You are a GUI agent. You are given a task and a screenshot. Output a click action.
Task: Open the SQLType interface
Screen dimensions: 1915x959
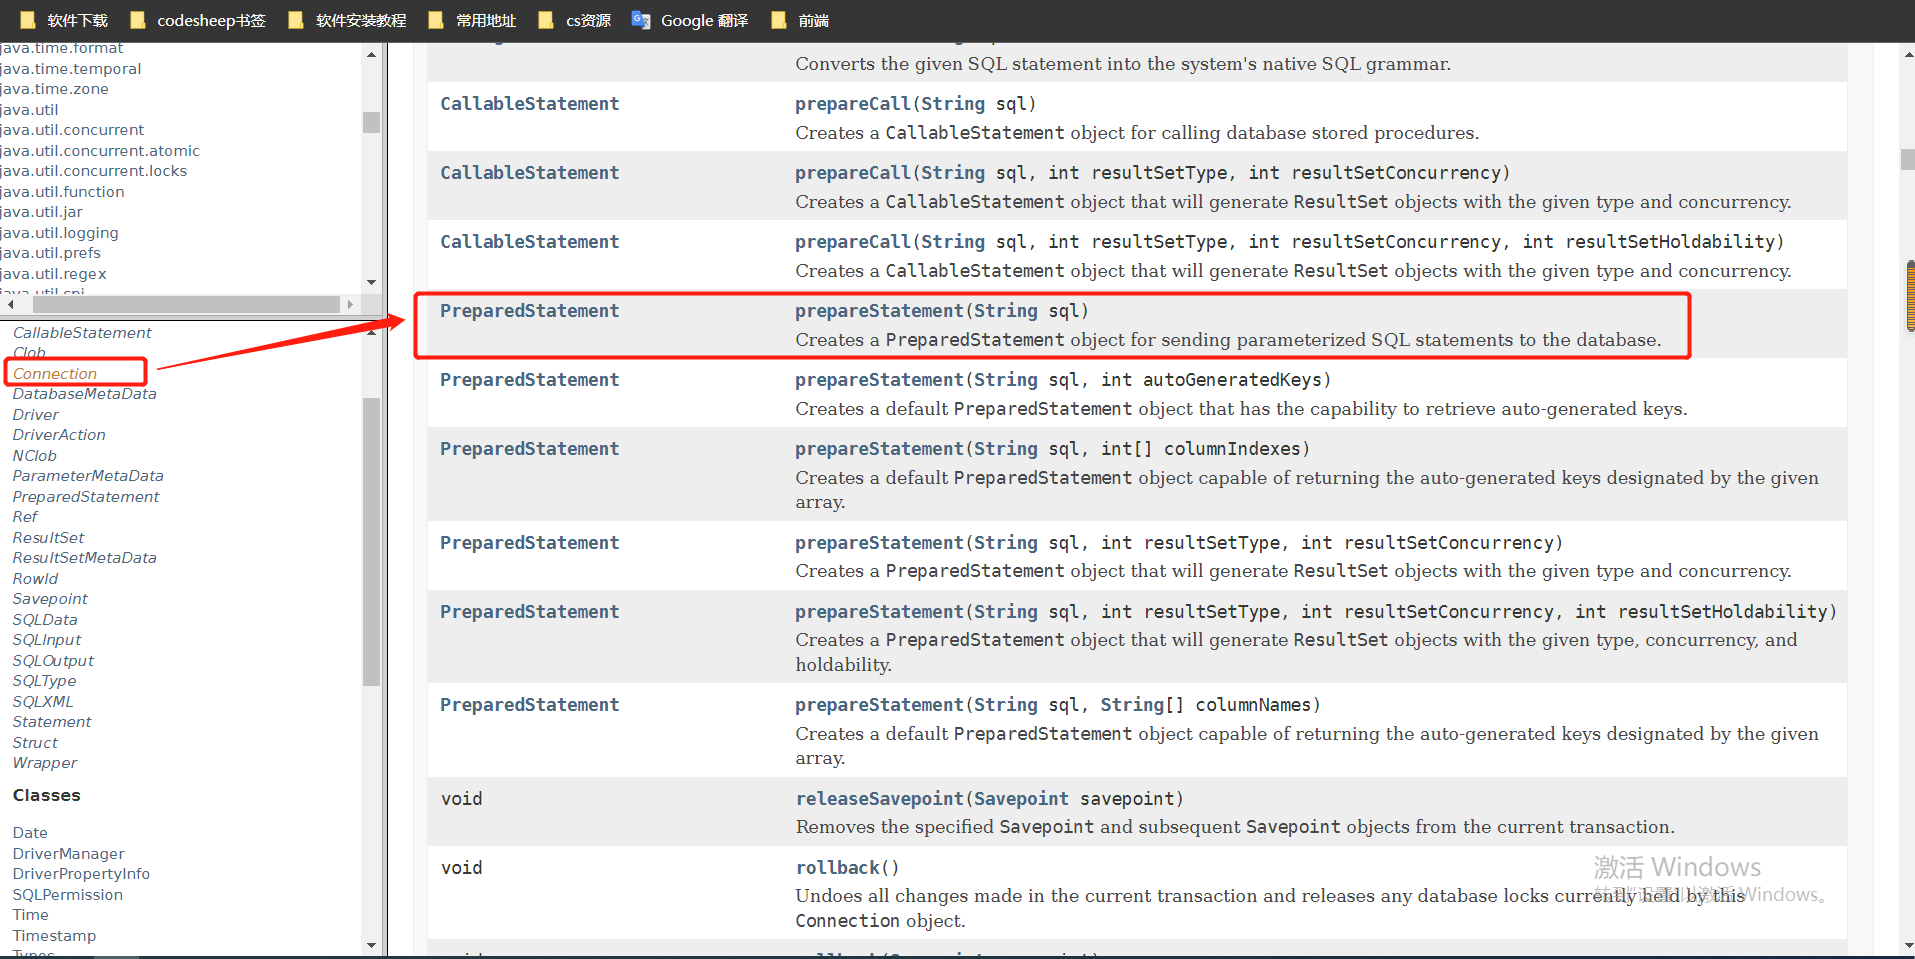[x=44, y=681]
